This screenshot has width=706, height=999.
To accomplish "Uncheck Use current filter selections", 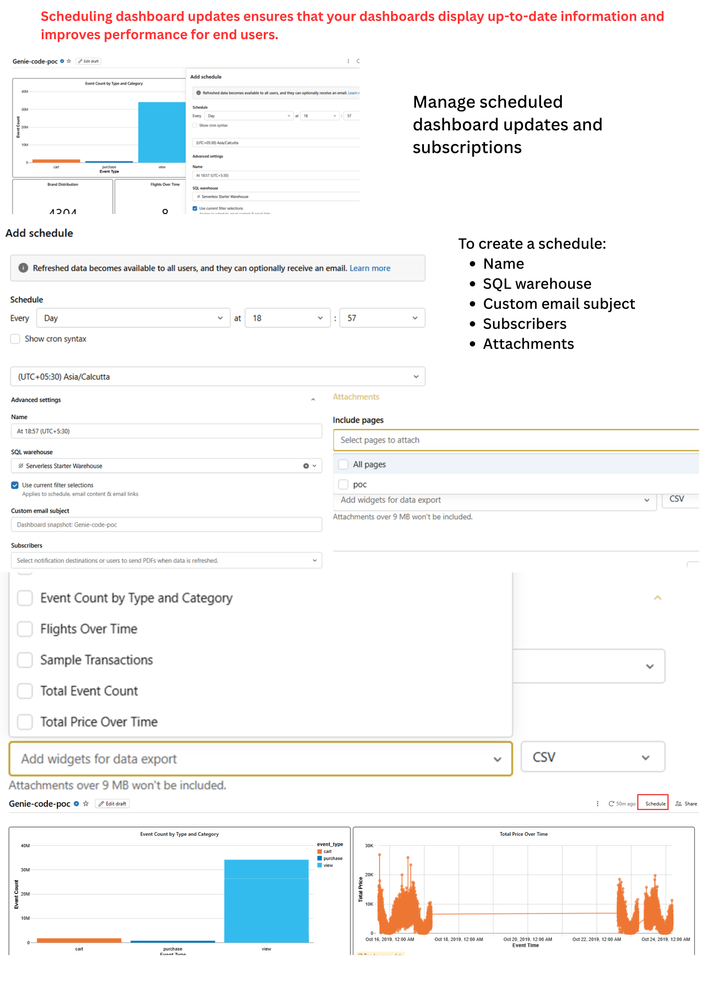I will 15,485.
